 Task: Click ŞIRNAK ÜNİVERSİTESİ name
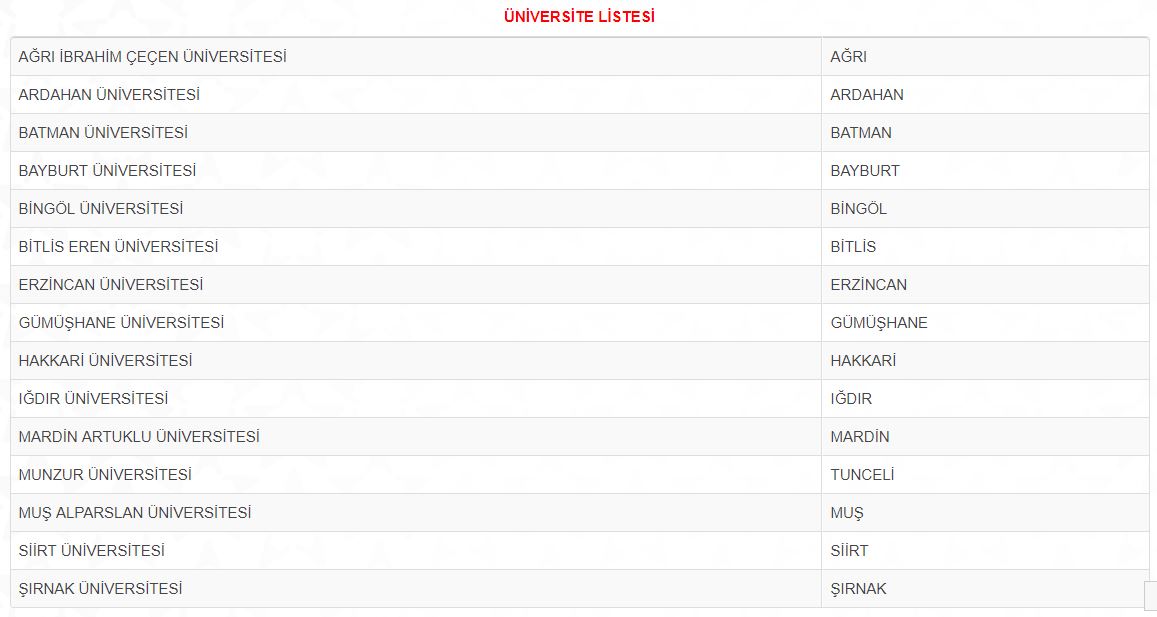click(100, 589)
